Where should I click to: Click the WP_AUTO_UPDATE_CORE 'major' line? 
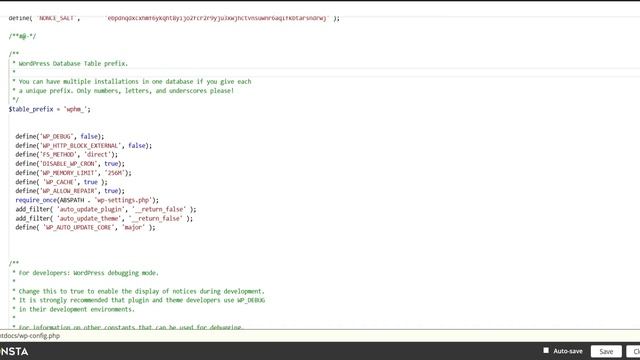[85, 227]
